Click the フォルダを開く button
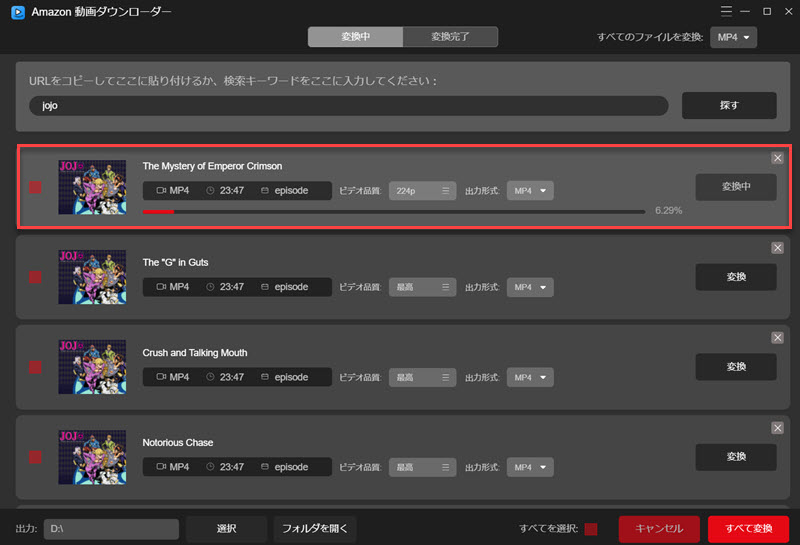The width and height of the screenshot is (800, 545). pos(315,529)
